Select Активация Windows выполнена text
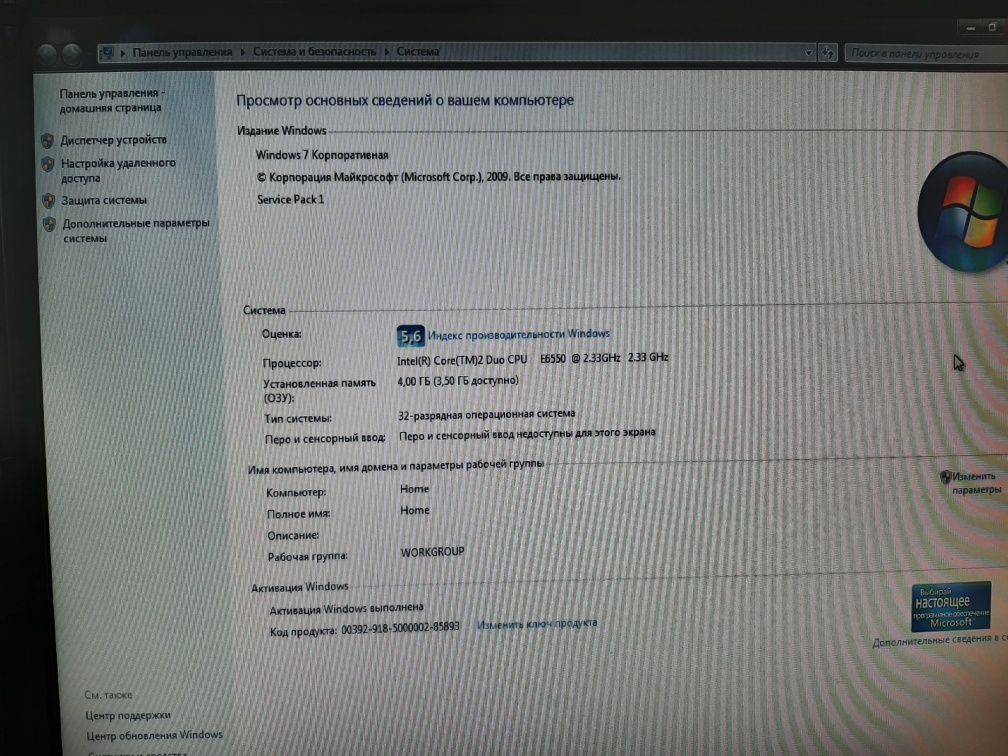The image size is (1008, 756). pyautogui.click(x=346, y=608)
